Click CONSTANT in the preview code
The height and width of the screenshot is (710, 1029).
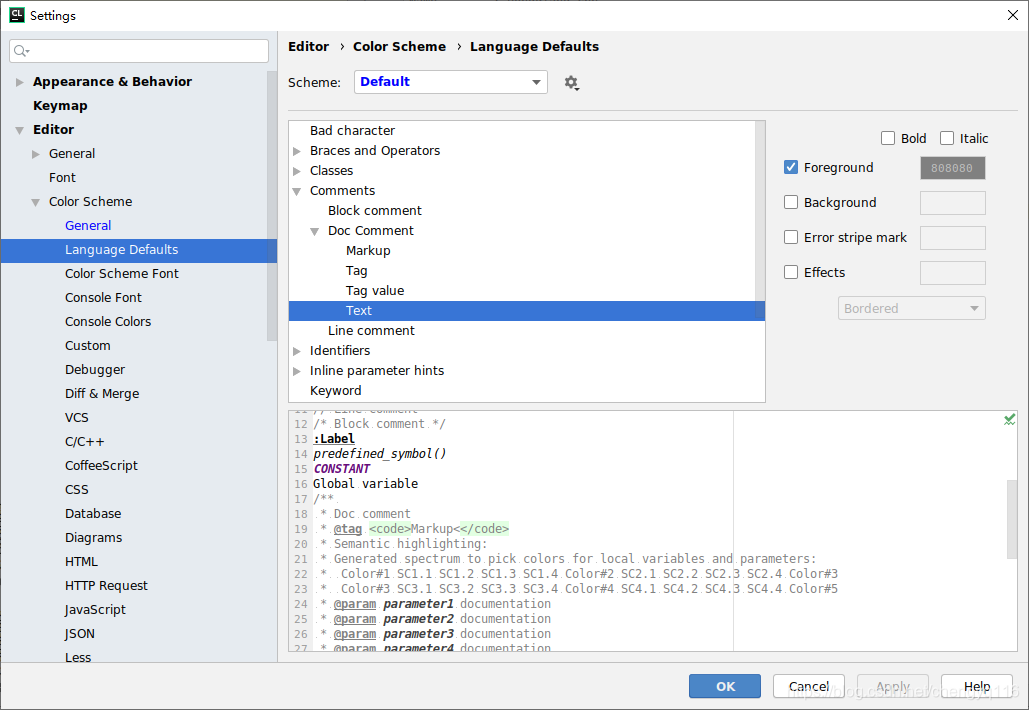pyautogui.click(x=341, y=469)
